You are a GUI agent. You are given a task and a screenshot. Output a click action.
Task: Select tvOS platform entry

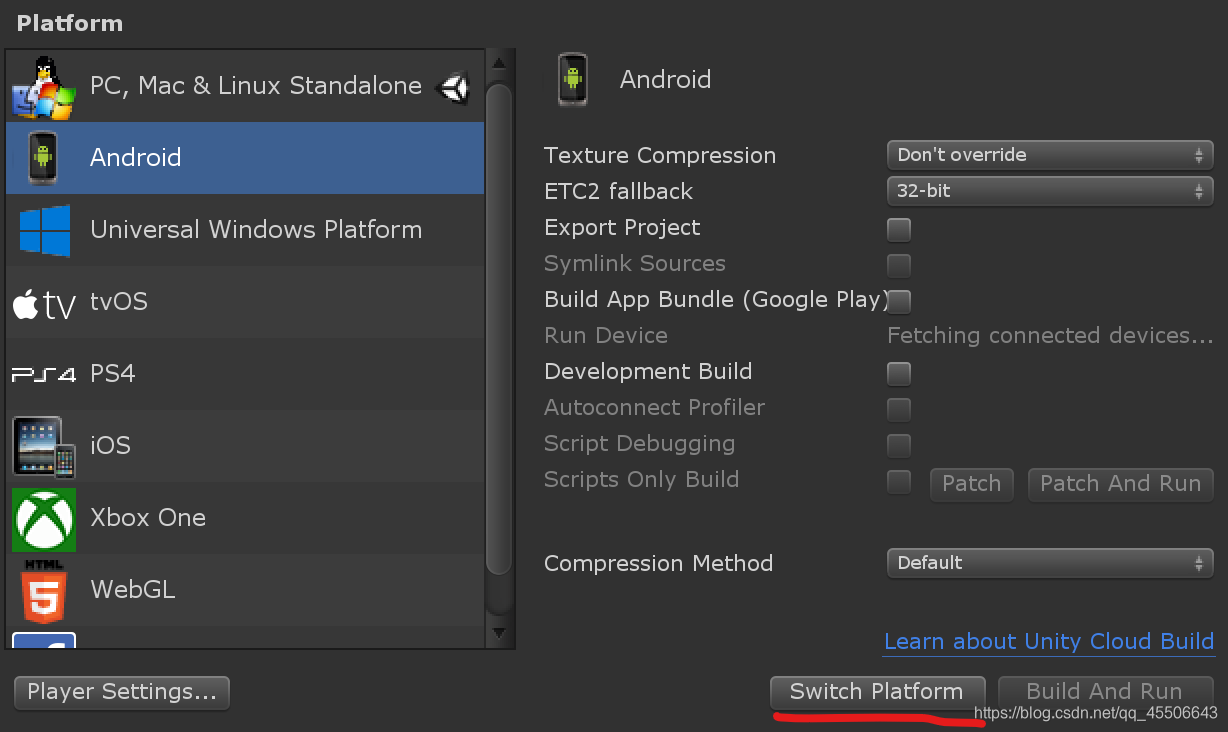point(245,302)
